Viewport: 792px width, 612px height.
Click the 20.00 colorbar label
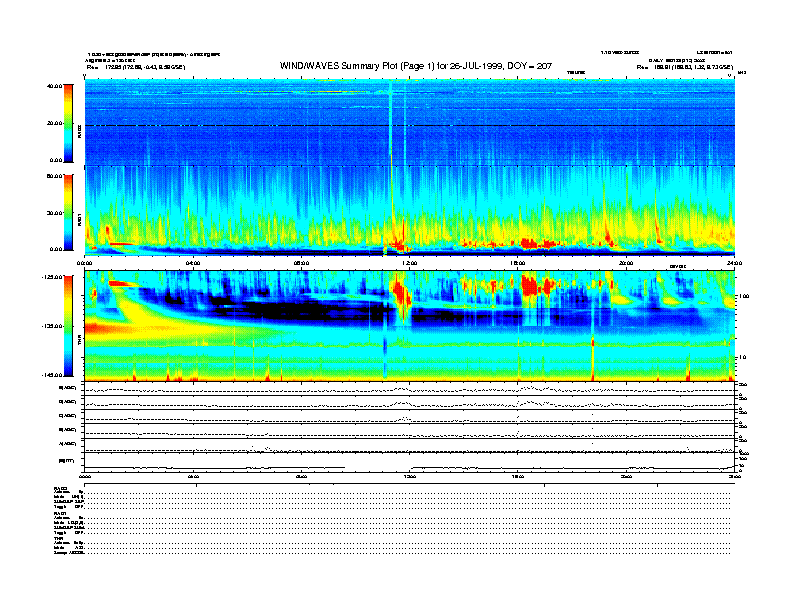[x=54, y=123]
